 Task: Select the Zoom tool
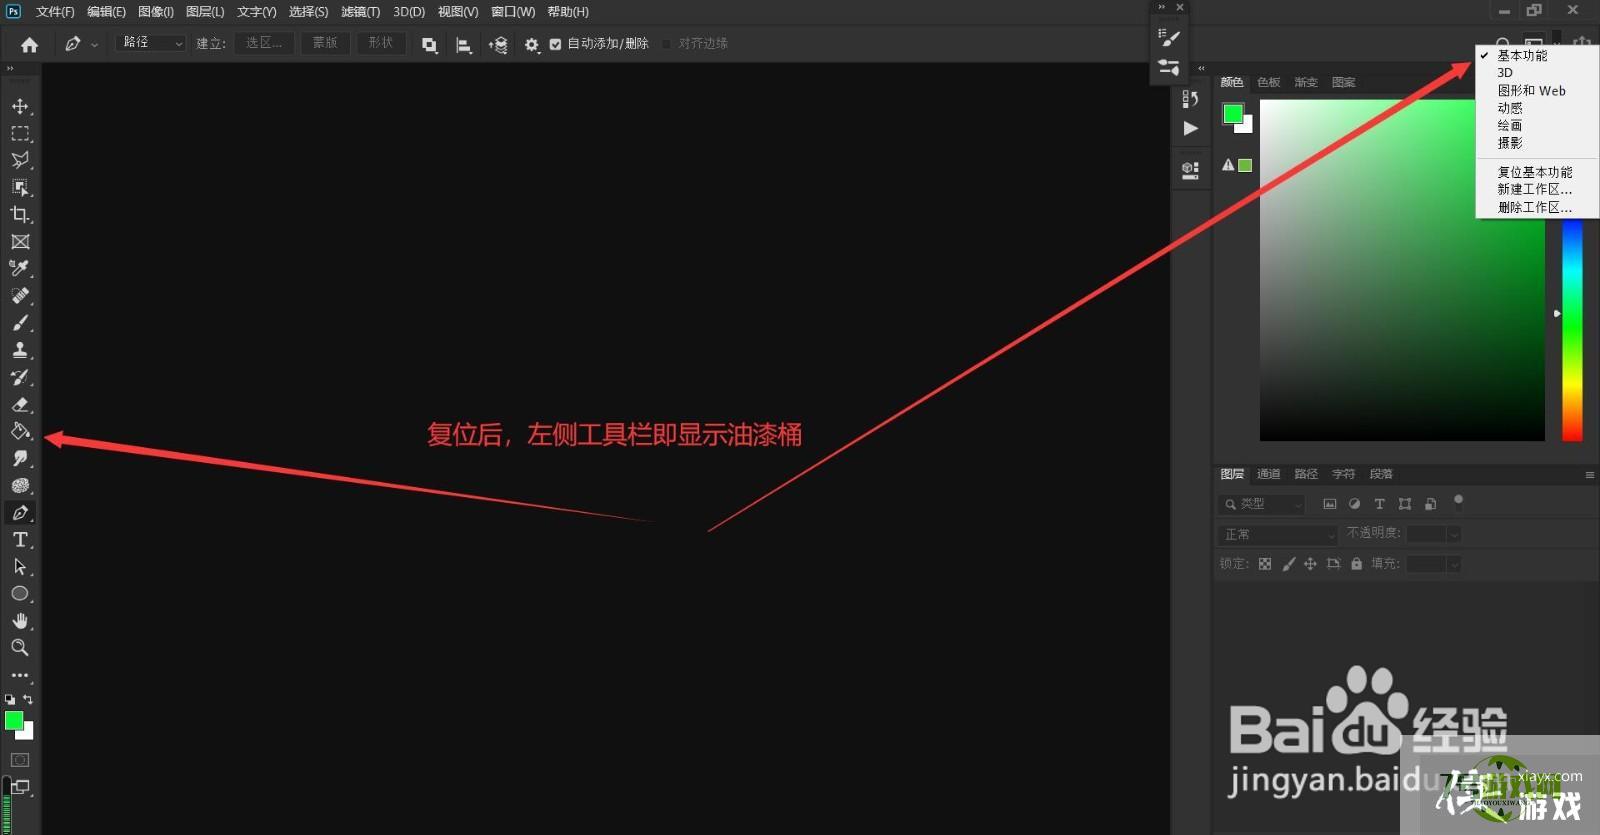click(20, 647)
